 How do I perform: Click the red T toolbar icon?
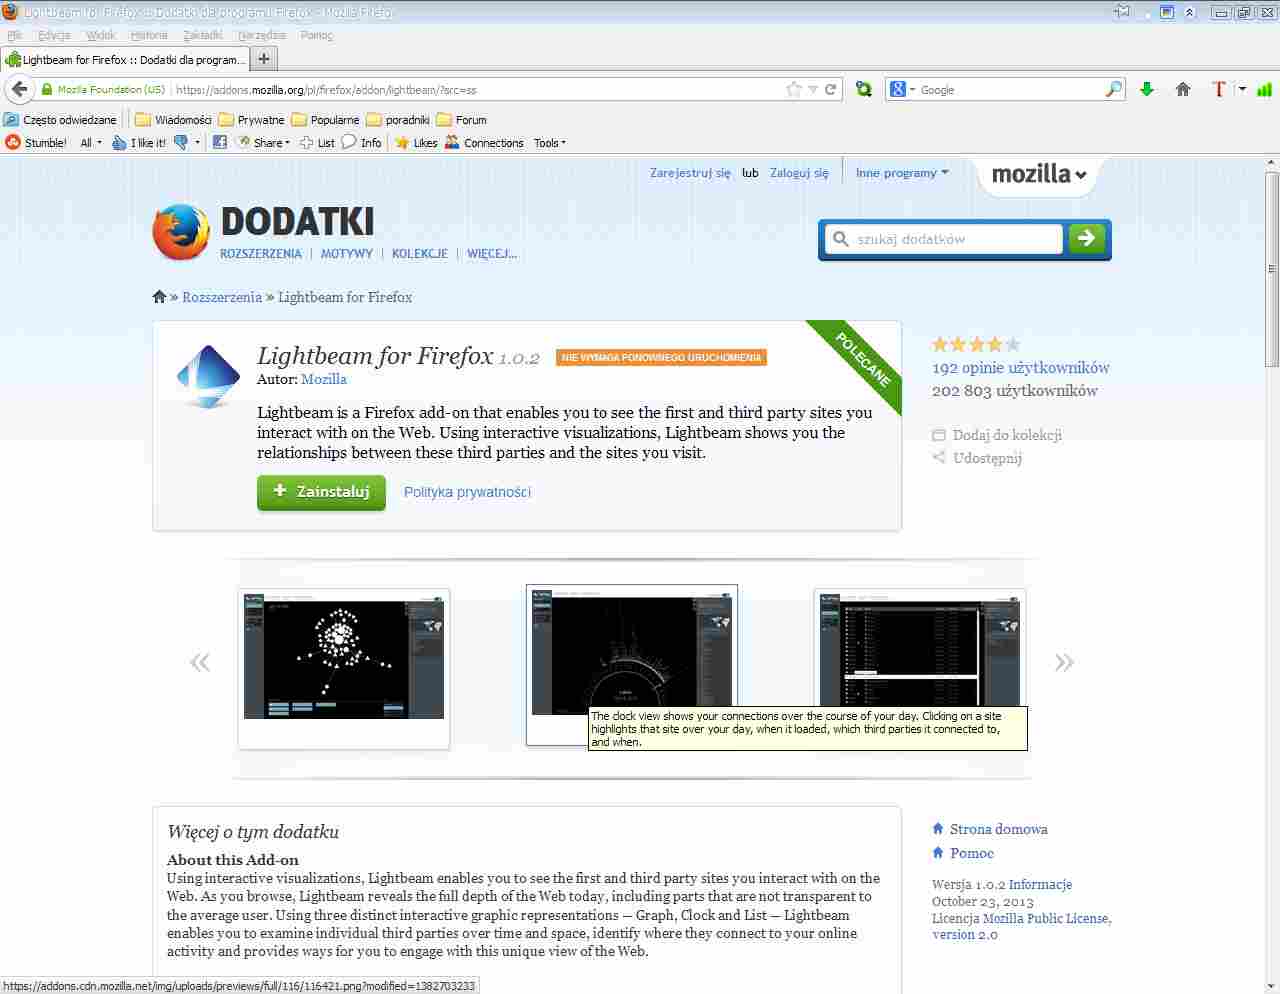[x=1218, y=89]
